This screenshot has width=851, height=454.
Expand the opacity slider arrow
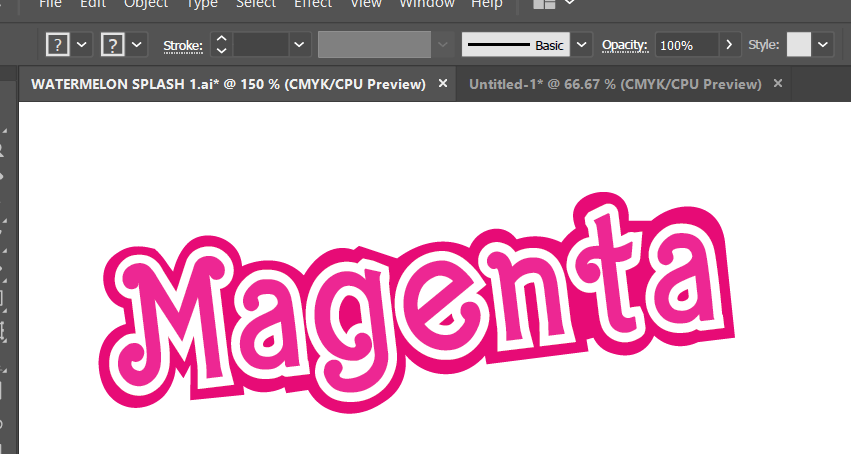coord(730,45)
